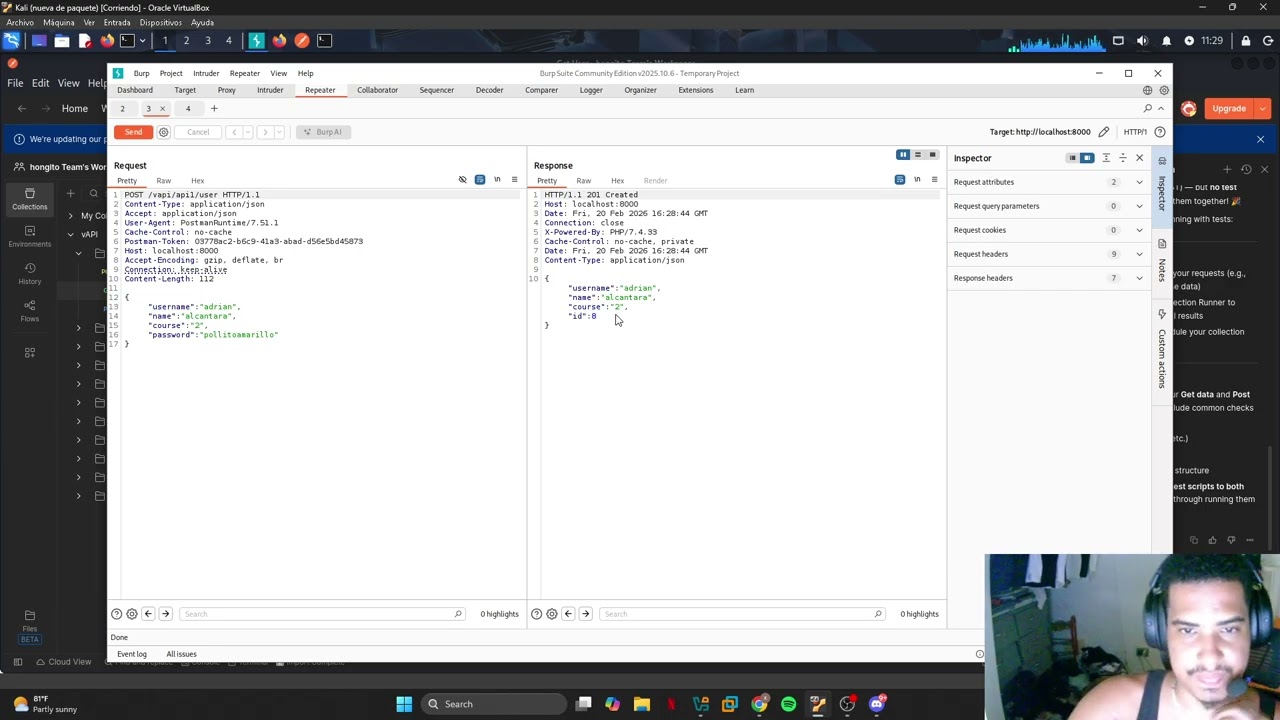The height and width of the screenshot is (720, 1280).
Task: Click HTTP/1 protocol selector
Action: pyautogui.click(x=1135, y=132)
